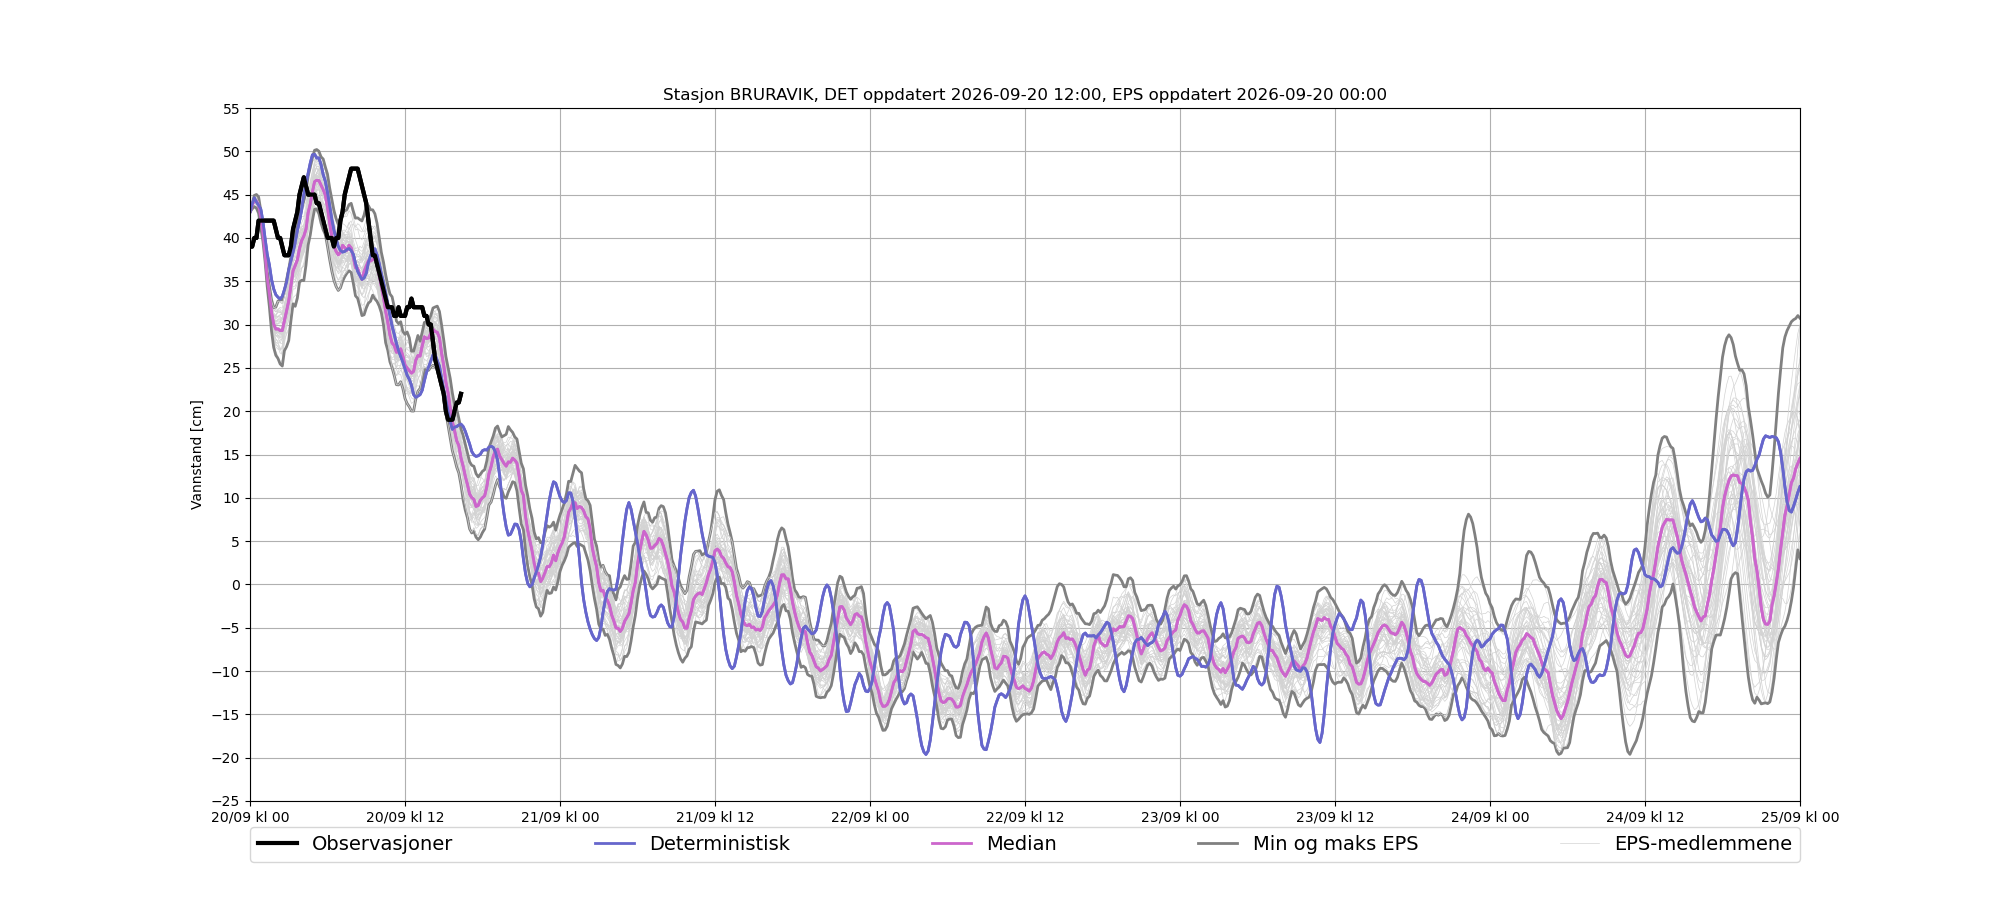Click x-axis tick label '21/09 kl 00'

point(560,817)
